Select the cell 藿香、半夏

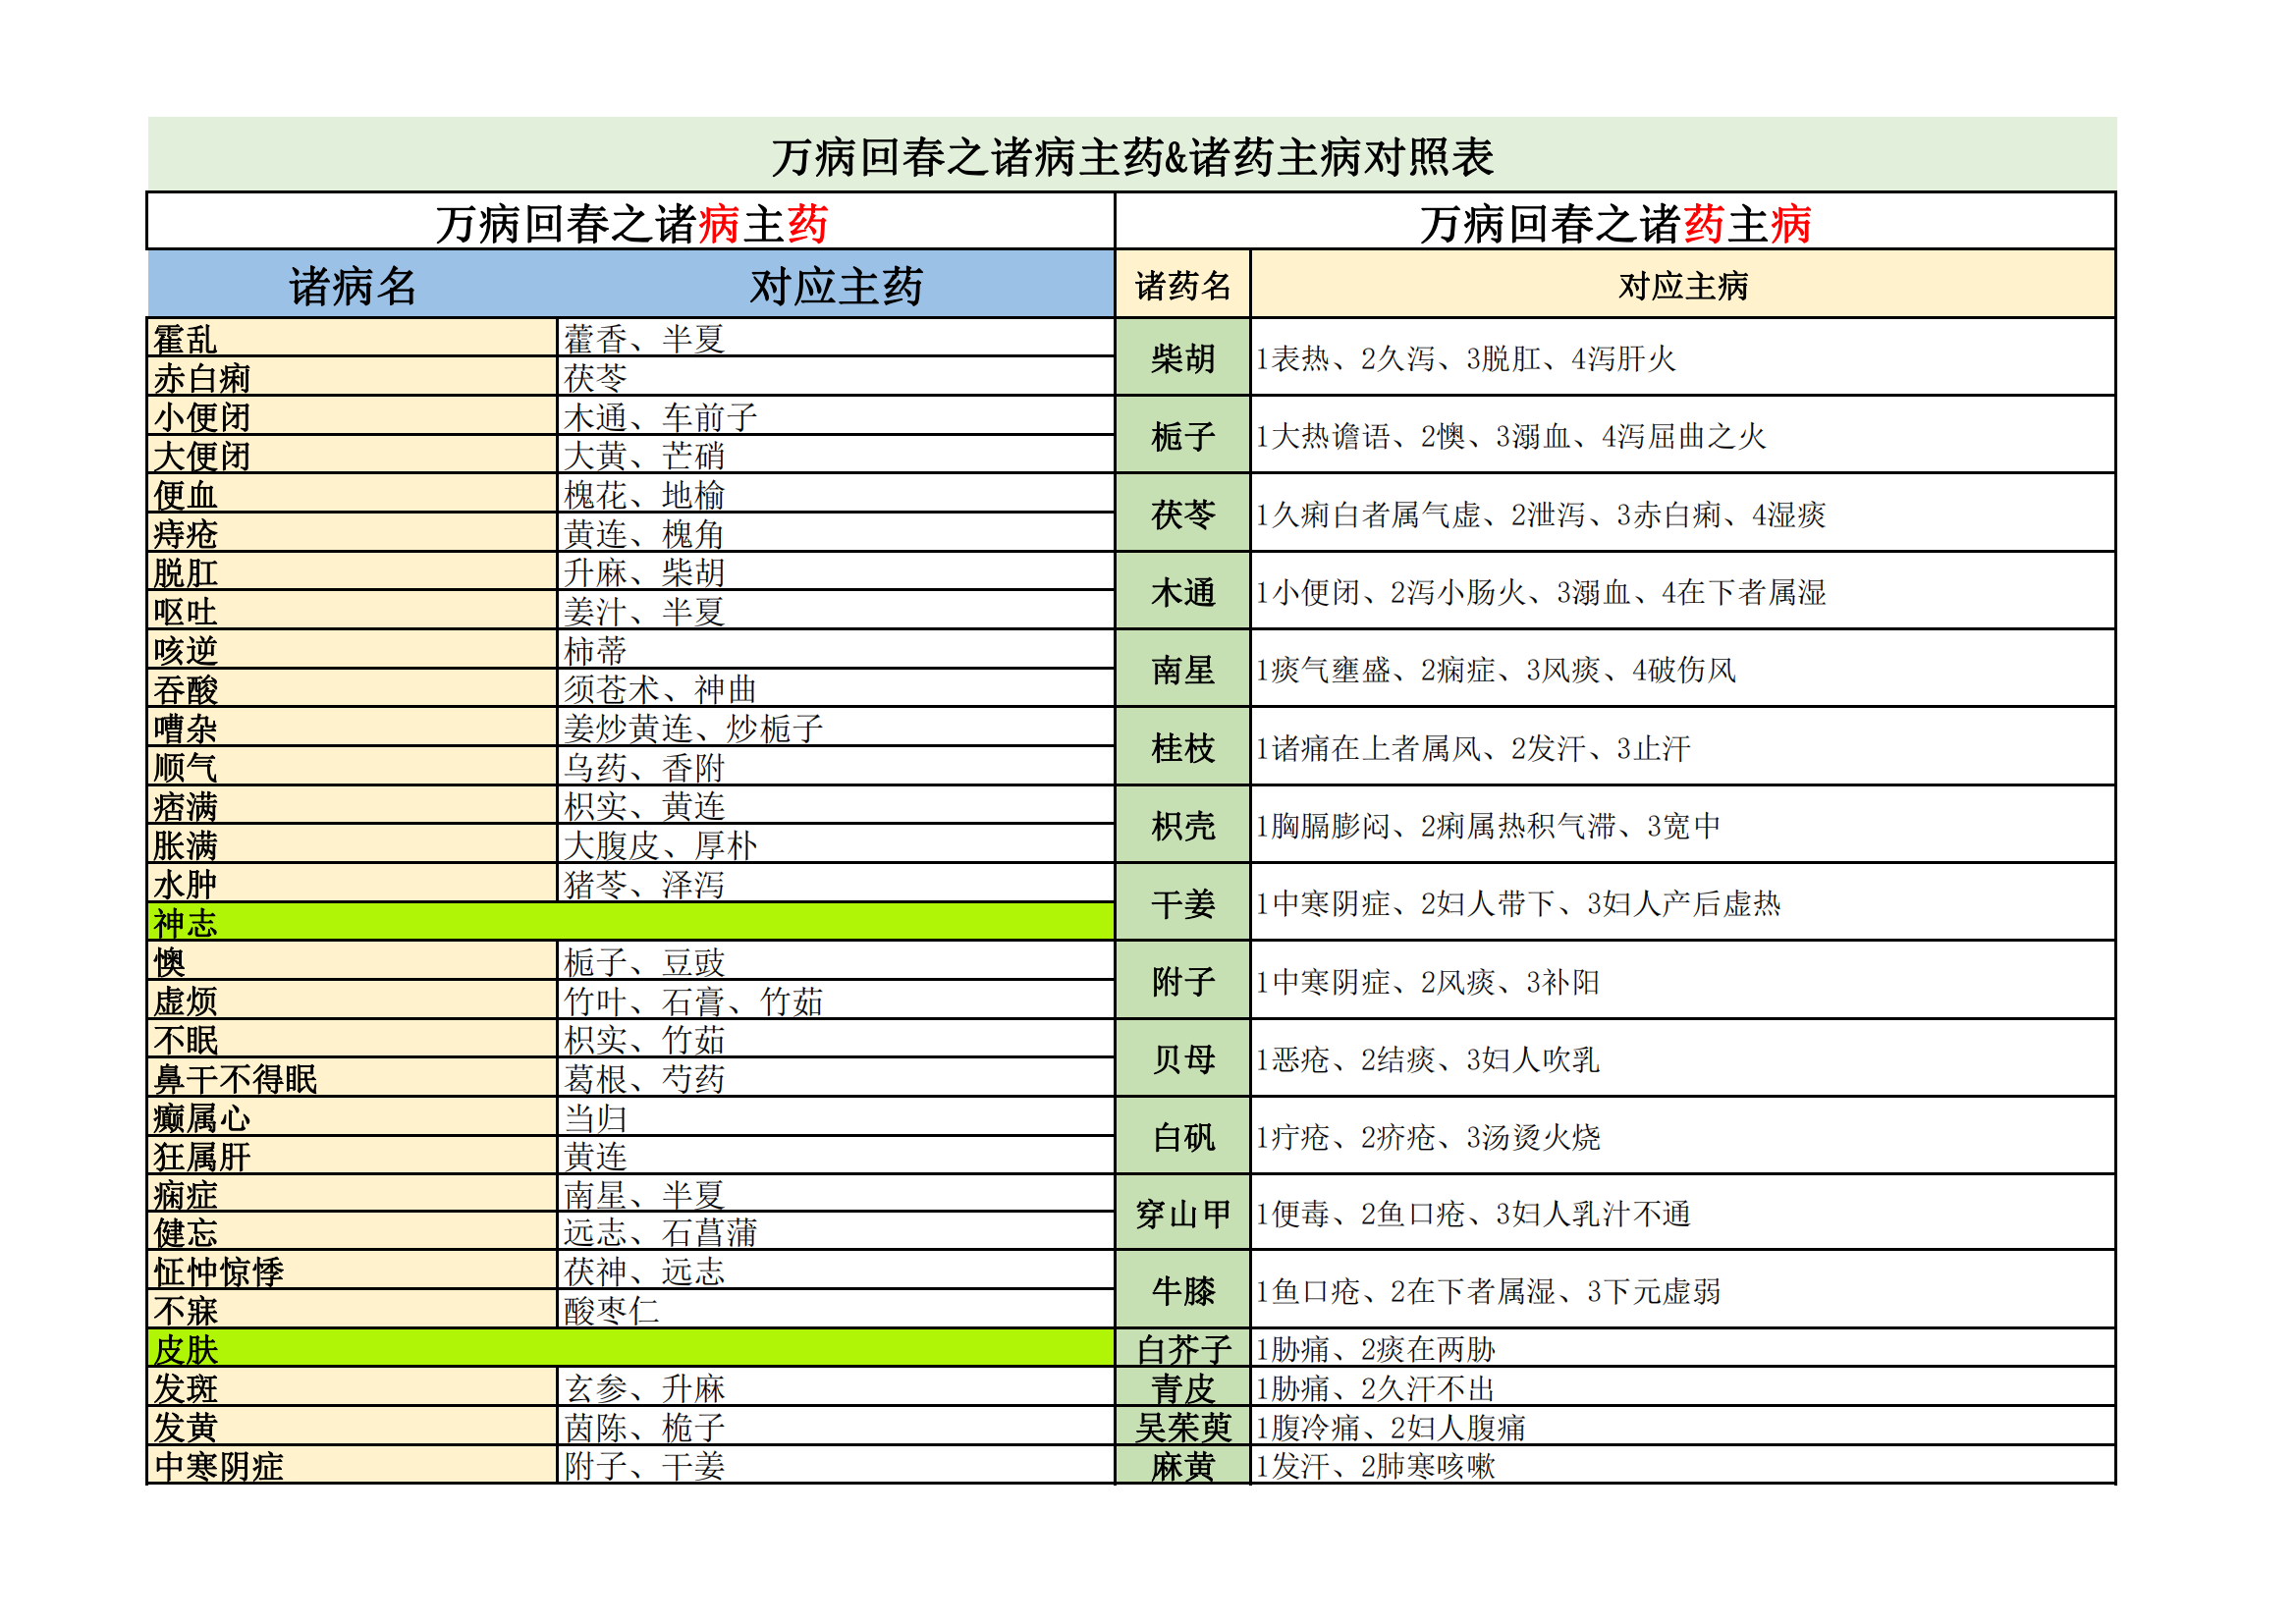tap(836, 338)
